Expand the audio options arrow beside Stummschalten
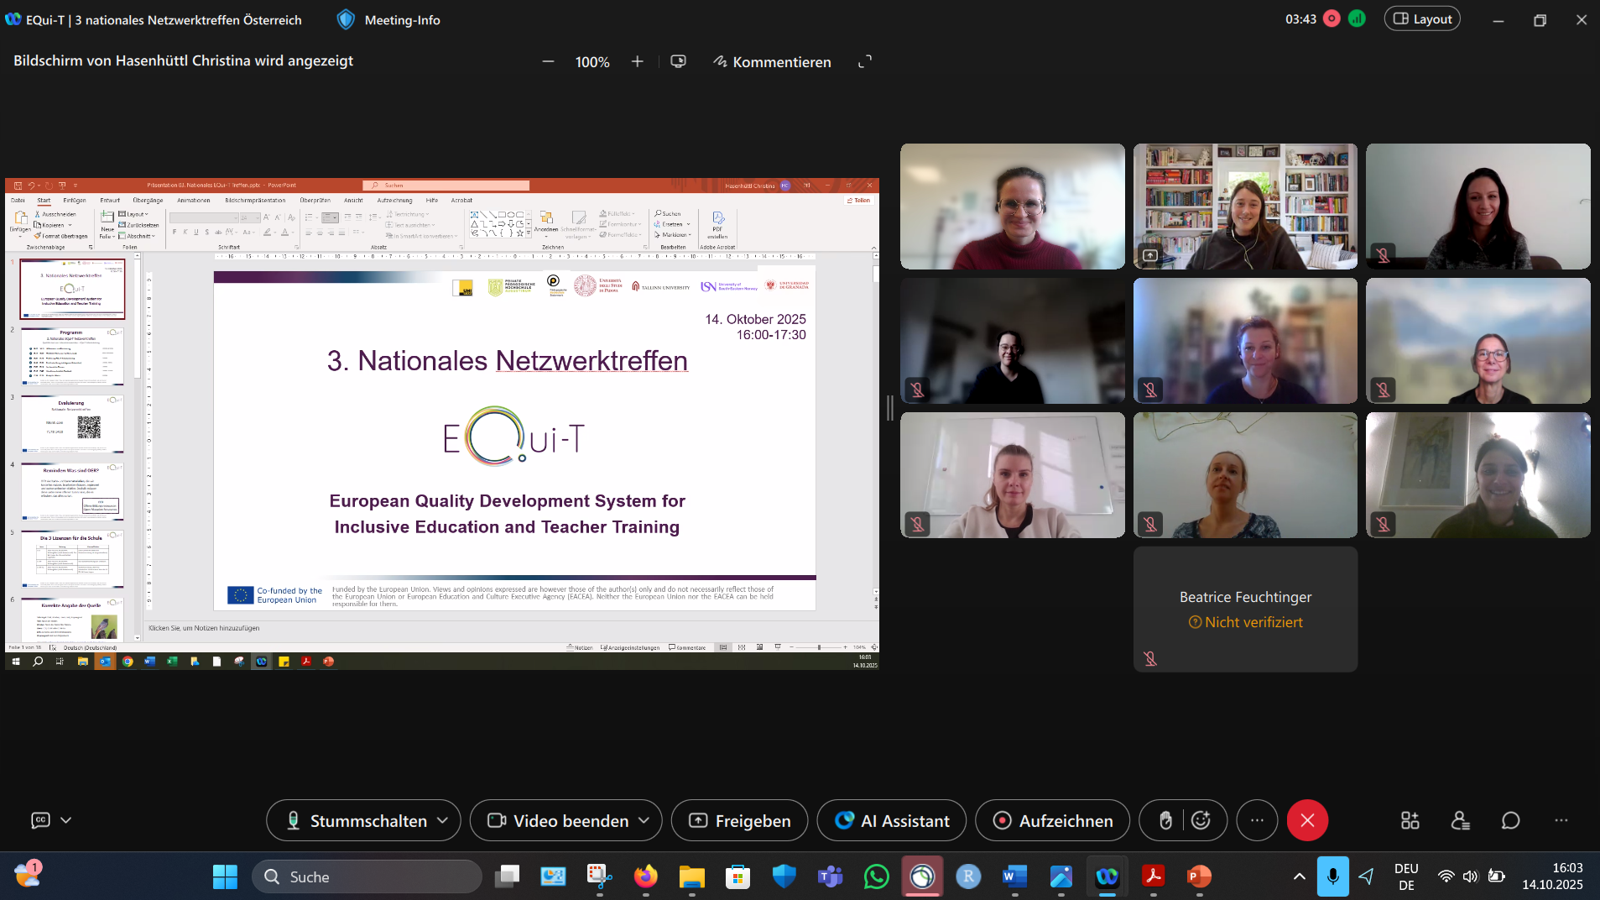Screen dimensions: 1600x900 [443, 820]
